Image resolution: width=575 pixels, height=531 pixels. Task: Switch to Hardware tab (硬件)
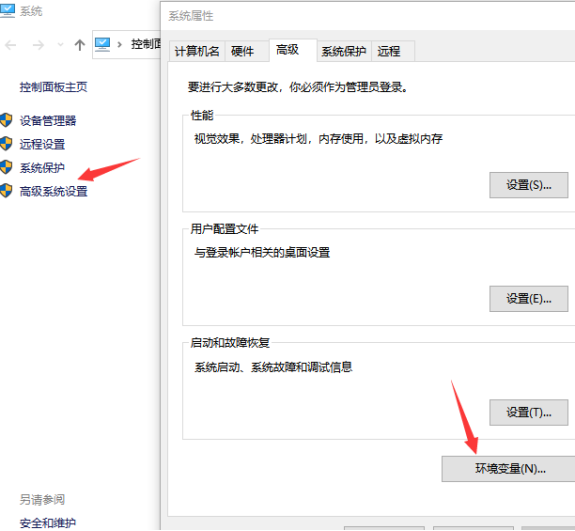[x=247, y=51]
